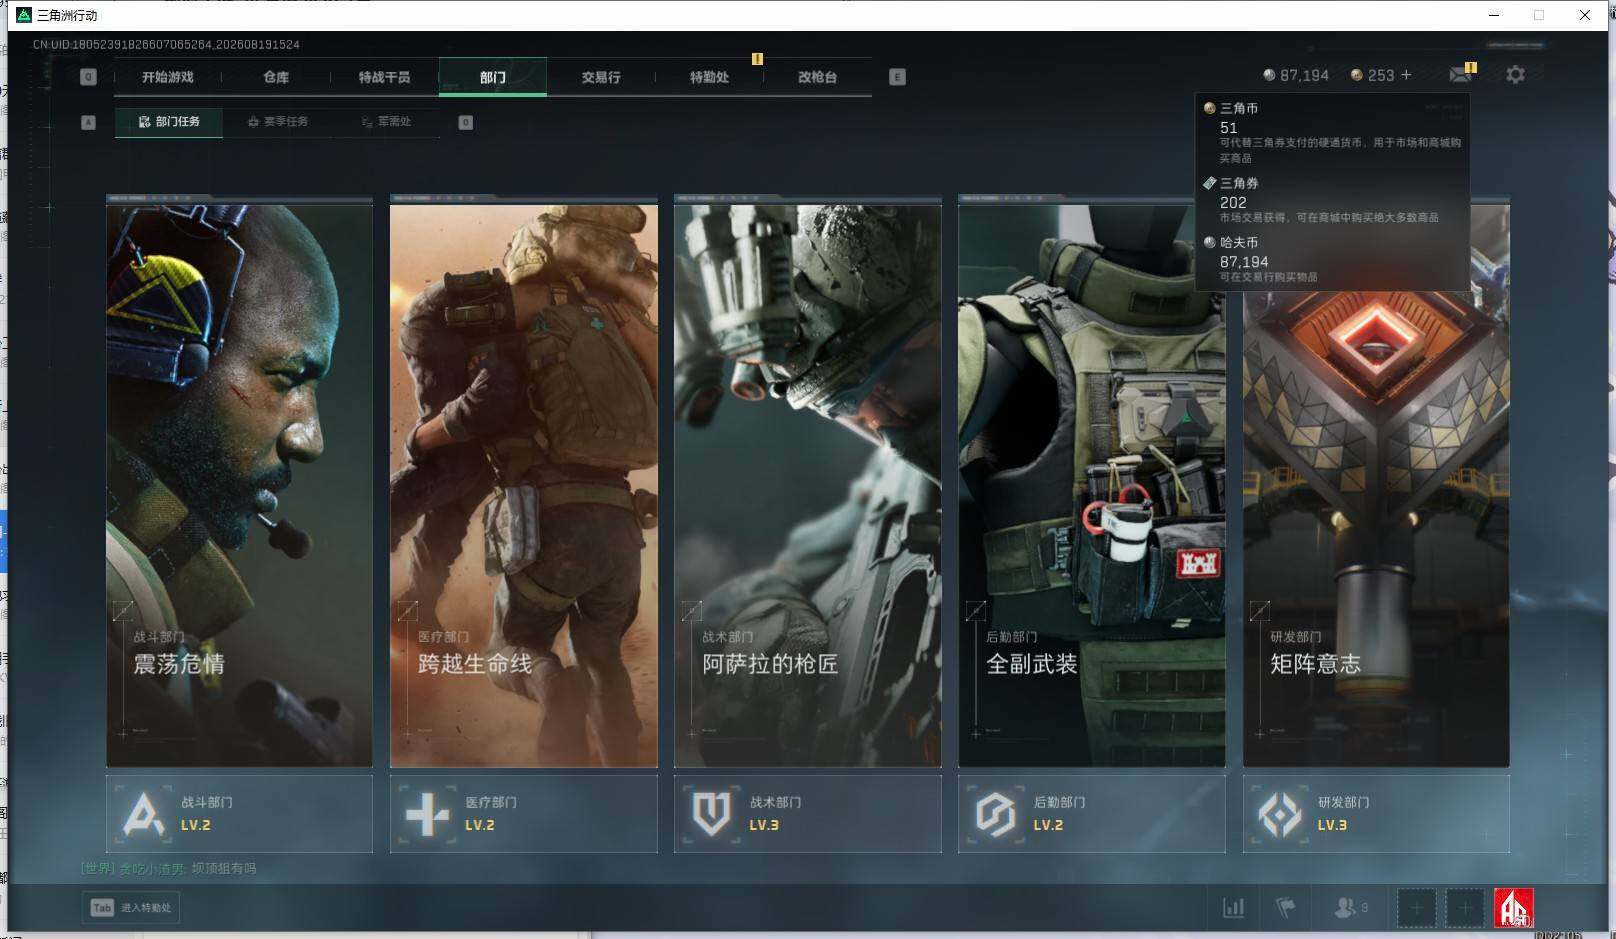Switch to the 特战干员 tab
Screen dimensions: 1616x939
[x=384, y=77]
